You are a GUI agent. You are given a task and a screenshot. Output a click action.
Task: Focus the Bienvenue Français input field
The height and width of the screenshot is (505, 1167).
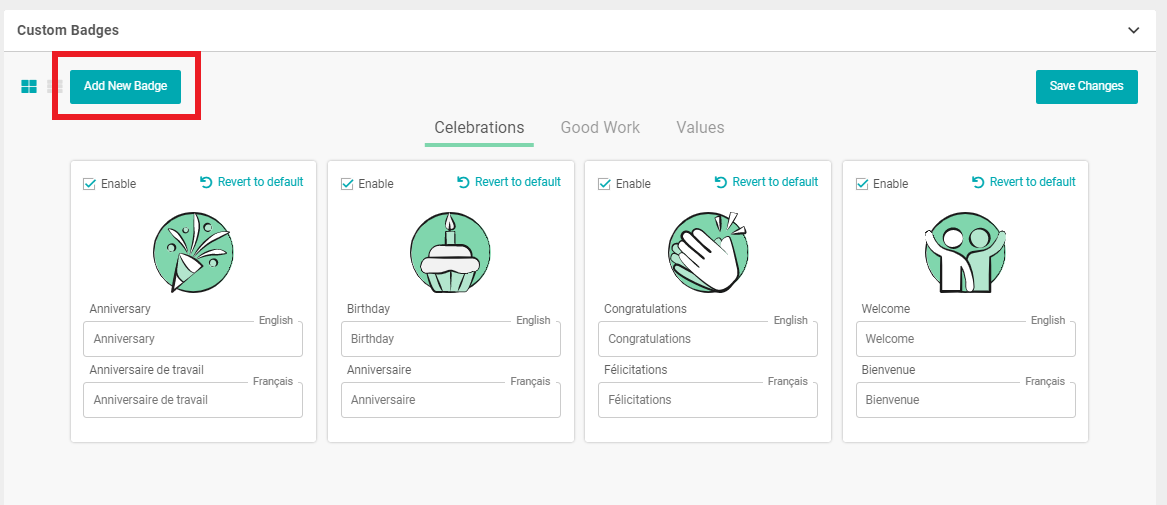point(965,400)
